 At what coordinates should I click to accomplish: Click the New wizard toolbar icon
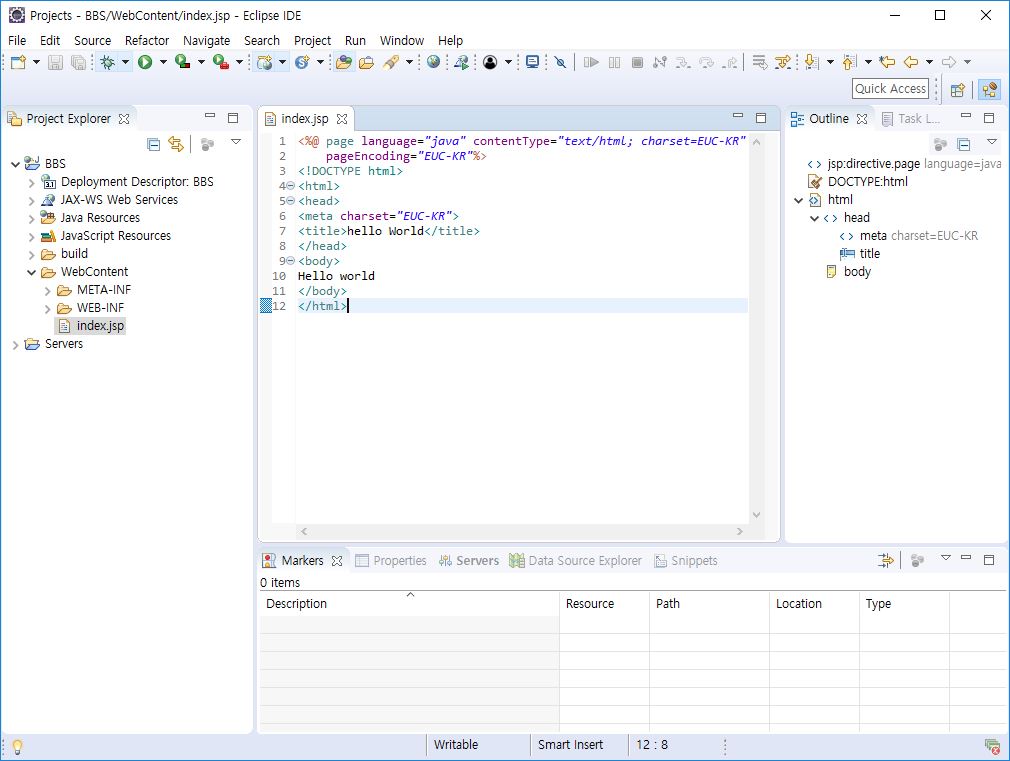point(18,62)
